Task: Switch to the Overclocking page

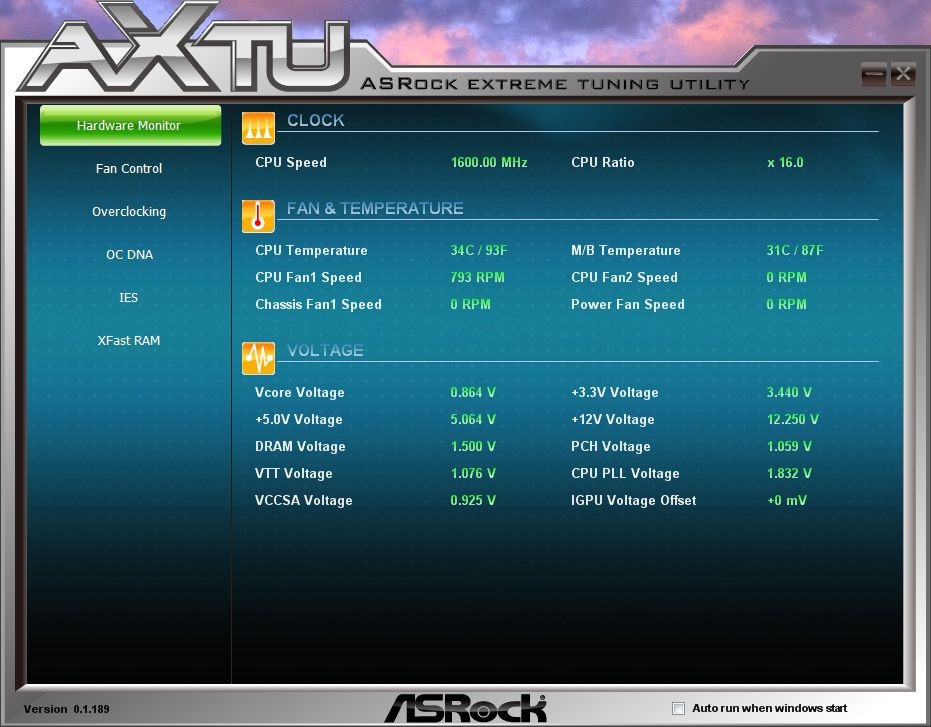Action: [x=129, y=212]
